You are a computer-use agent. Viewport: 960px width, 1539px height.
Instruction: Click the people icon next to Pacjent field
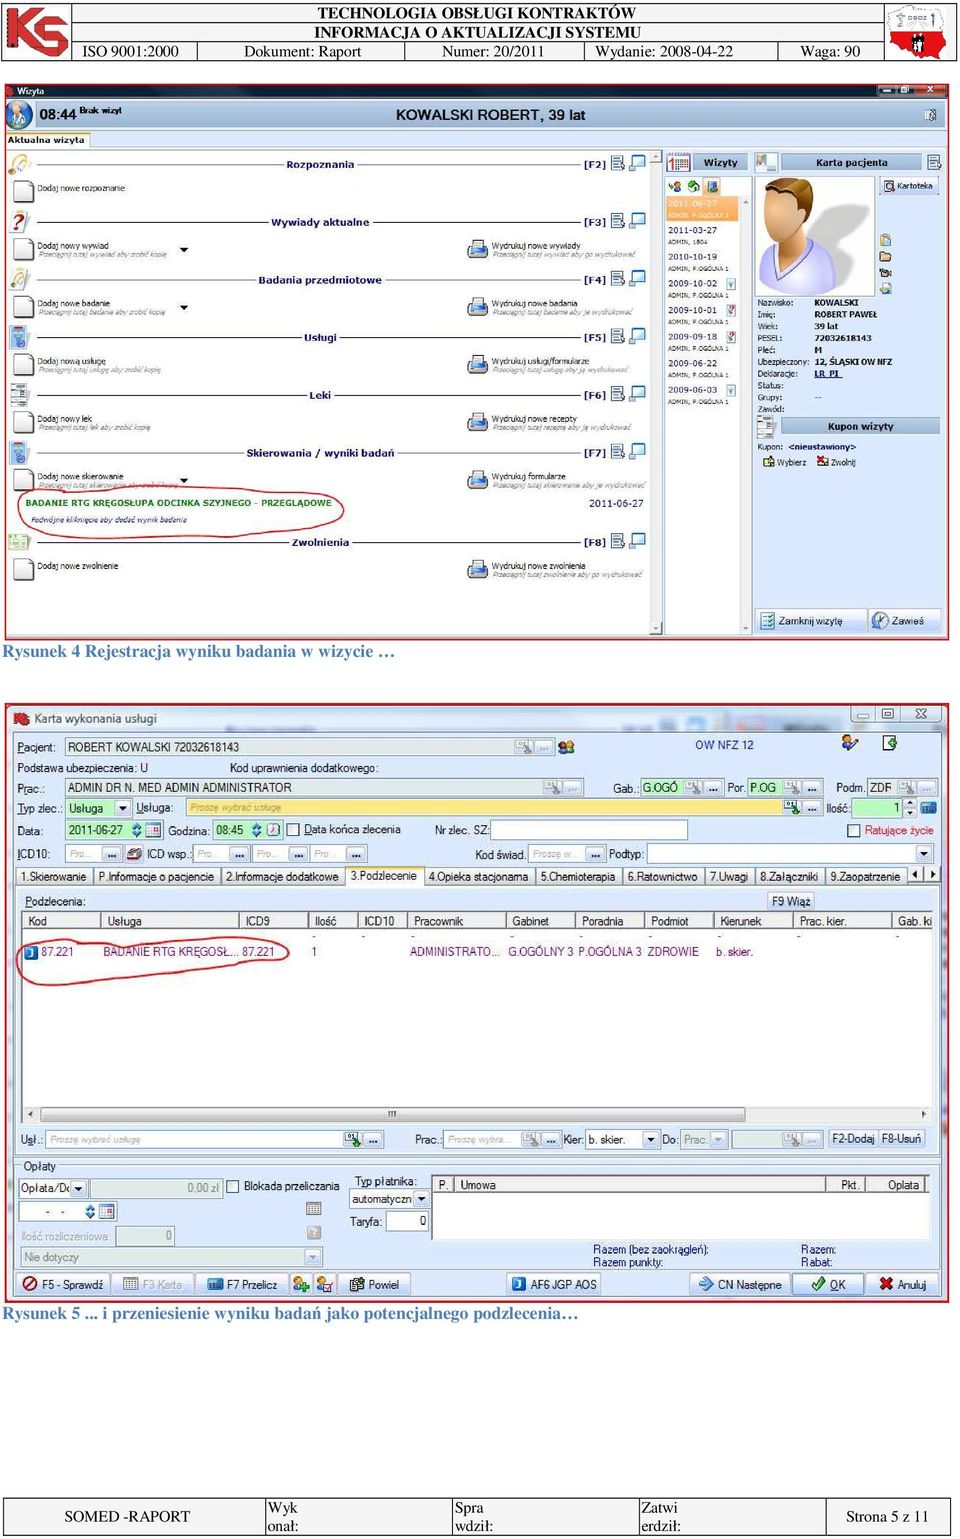pos(566,746)
